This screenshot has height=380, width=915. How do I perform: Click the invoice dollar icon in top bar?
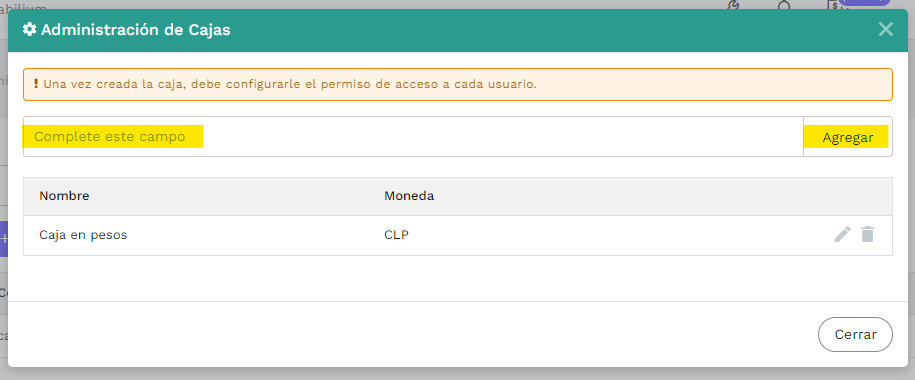[x=833, y=5]
